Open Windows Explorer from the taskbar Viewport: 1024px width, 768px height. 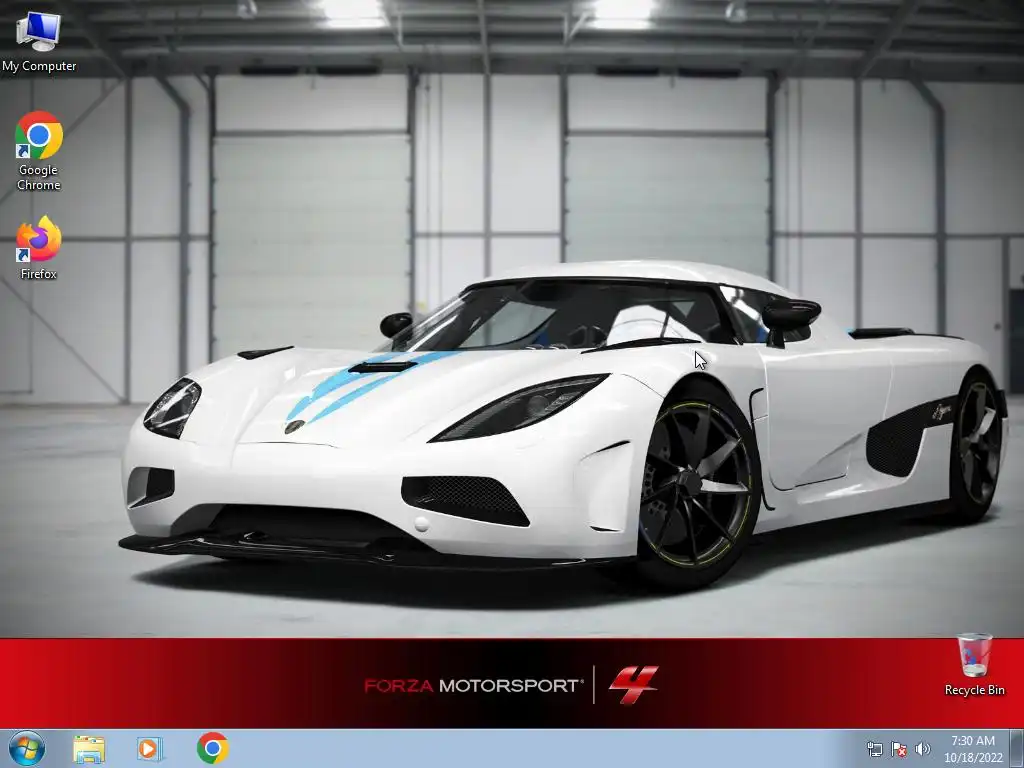pos(89,749)
